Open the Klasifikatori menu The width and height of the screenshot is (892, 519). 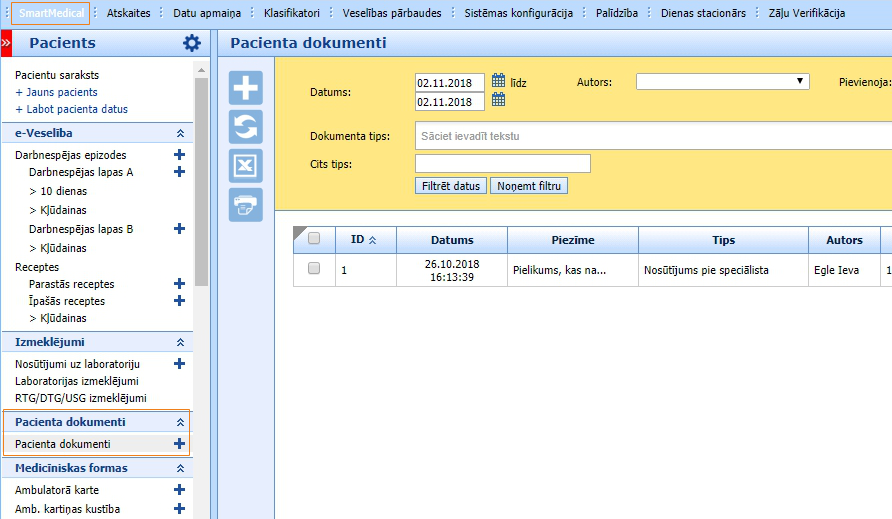(x=291, y=13)
